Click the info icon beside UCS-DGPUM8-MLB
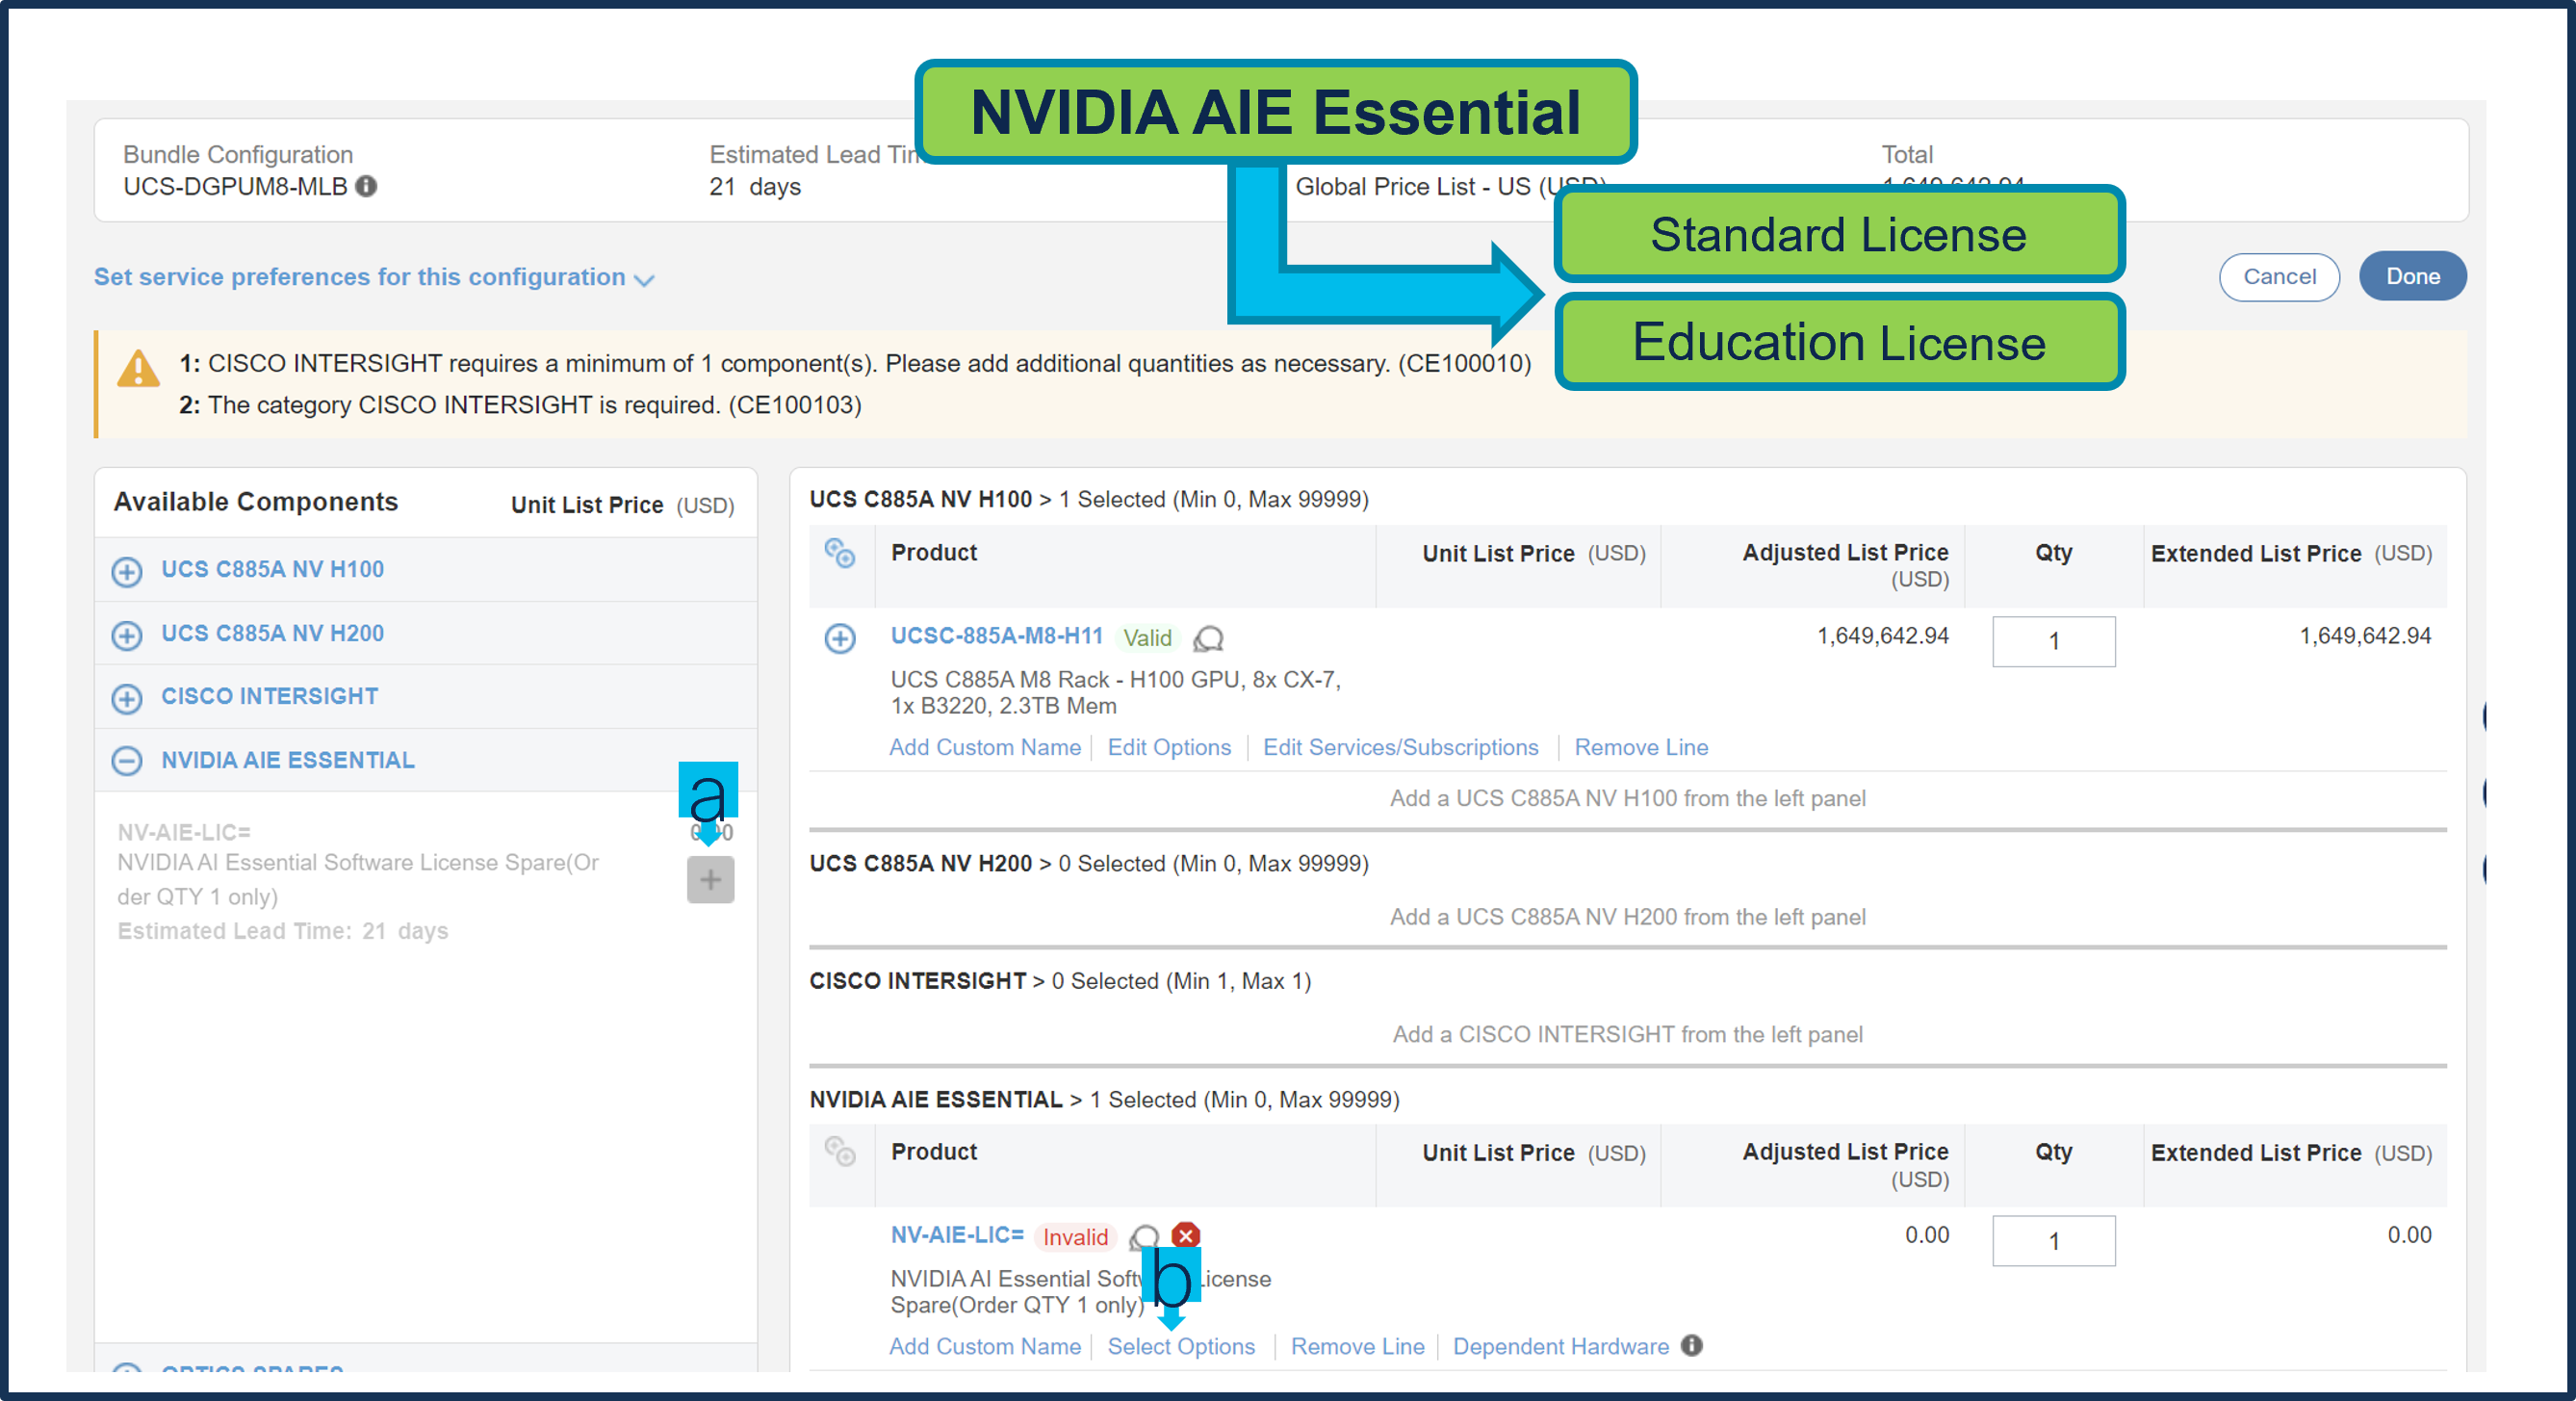 366,186
